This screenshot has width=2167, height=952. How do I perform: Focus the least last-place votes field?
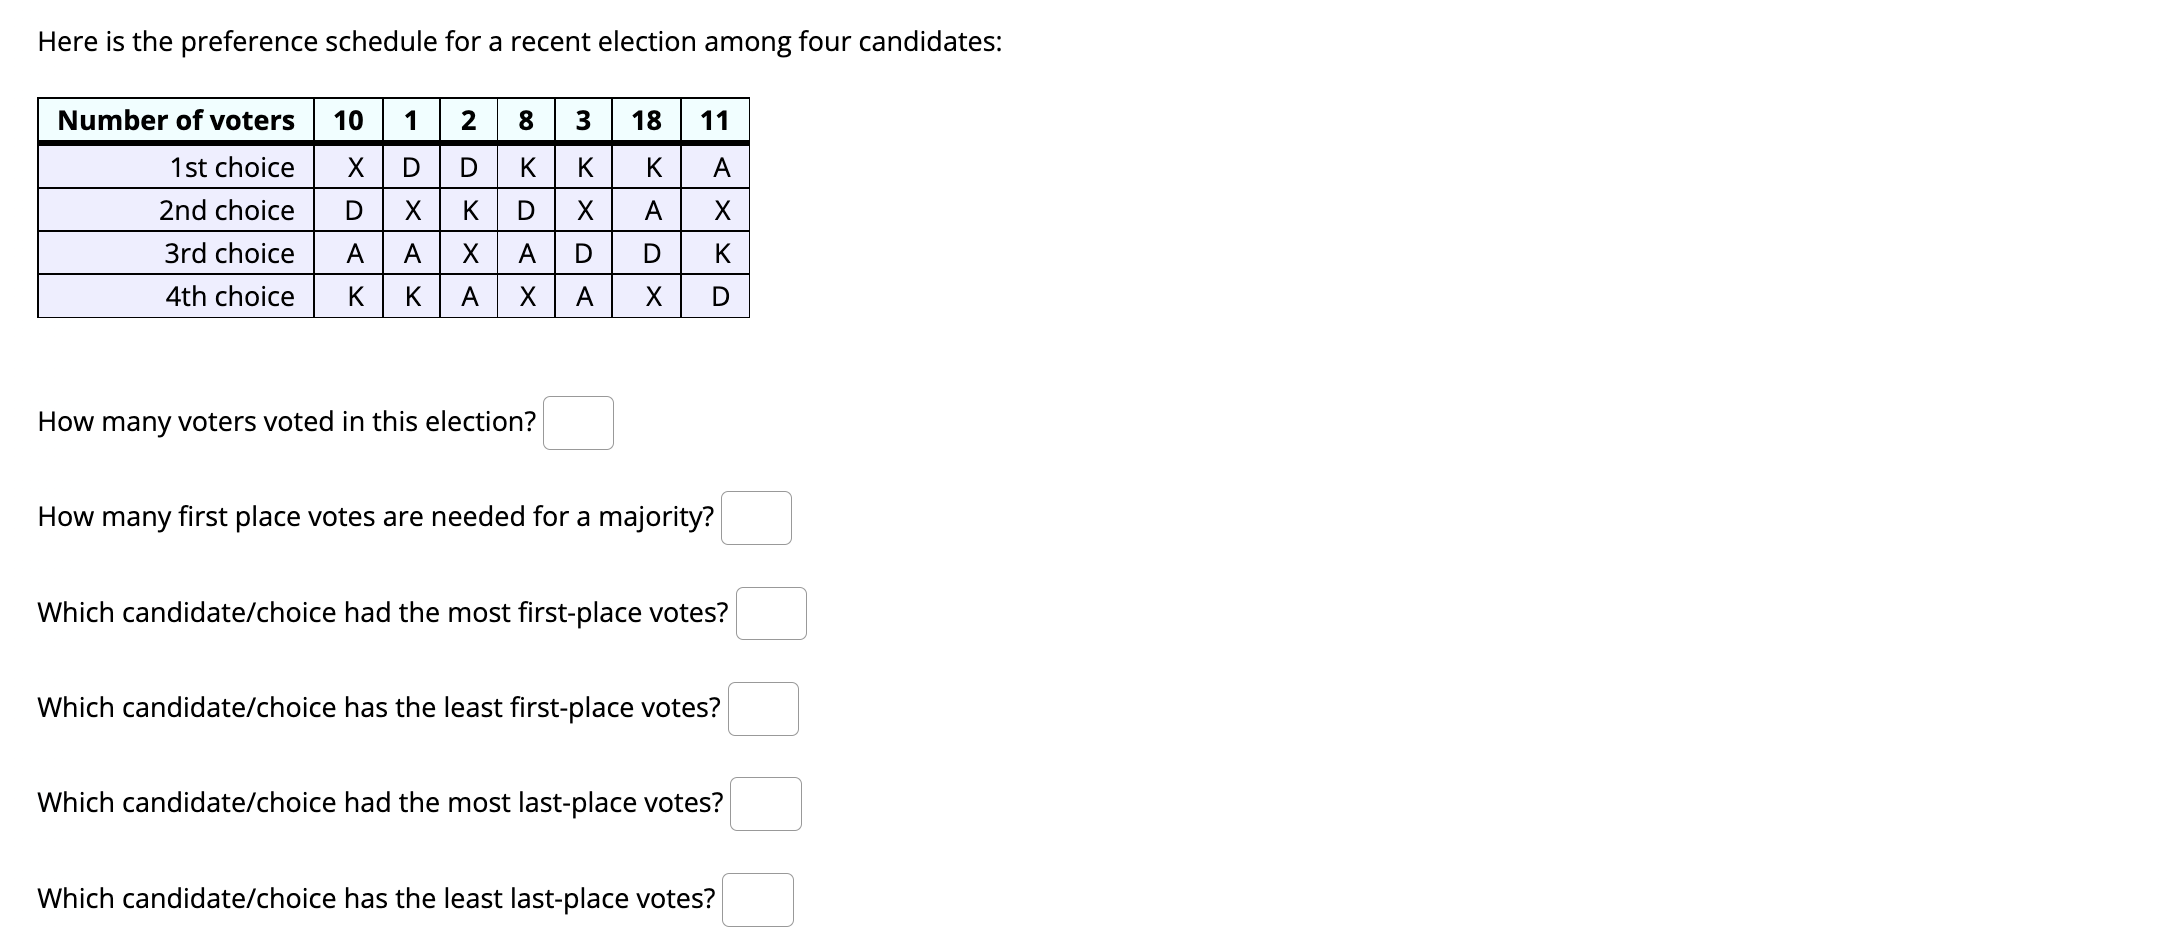(x=758, y=900)
